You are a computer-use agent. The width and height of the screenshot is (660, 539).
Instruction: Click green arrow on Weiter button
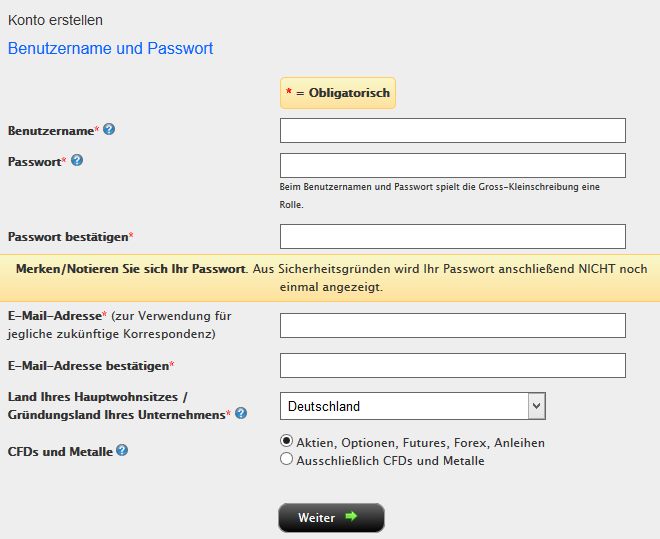coord(351,516)
